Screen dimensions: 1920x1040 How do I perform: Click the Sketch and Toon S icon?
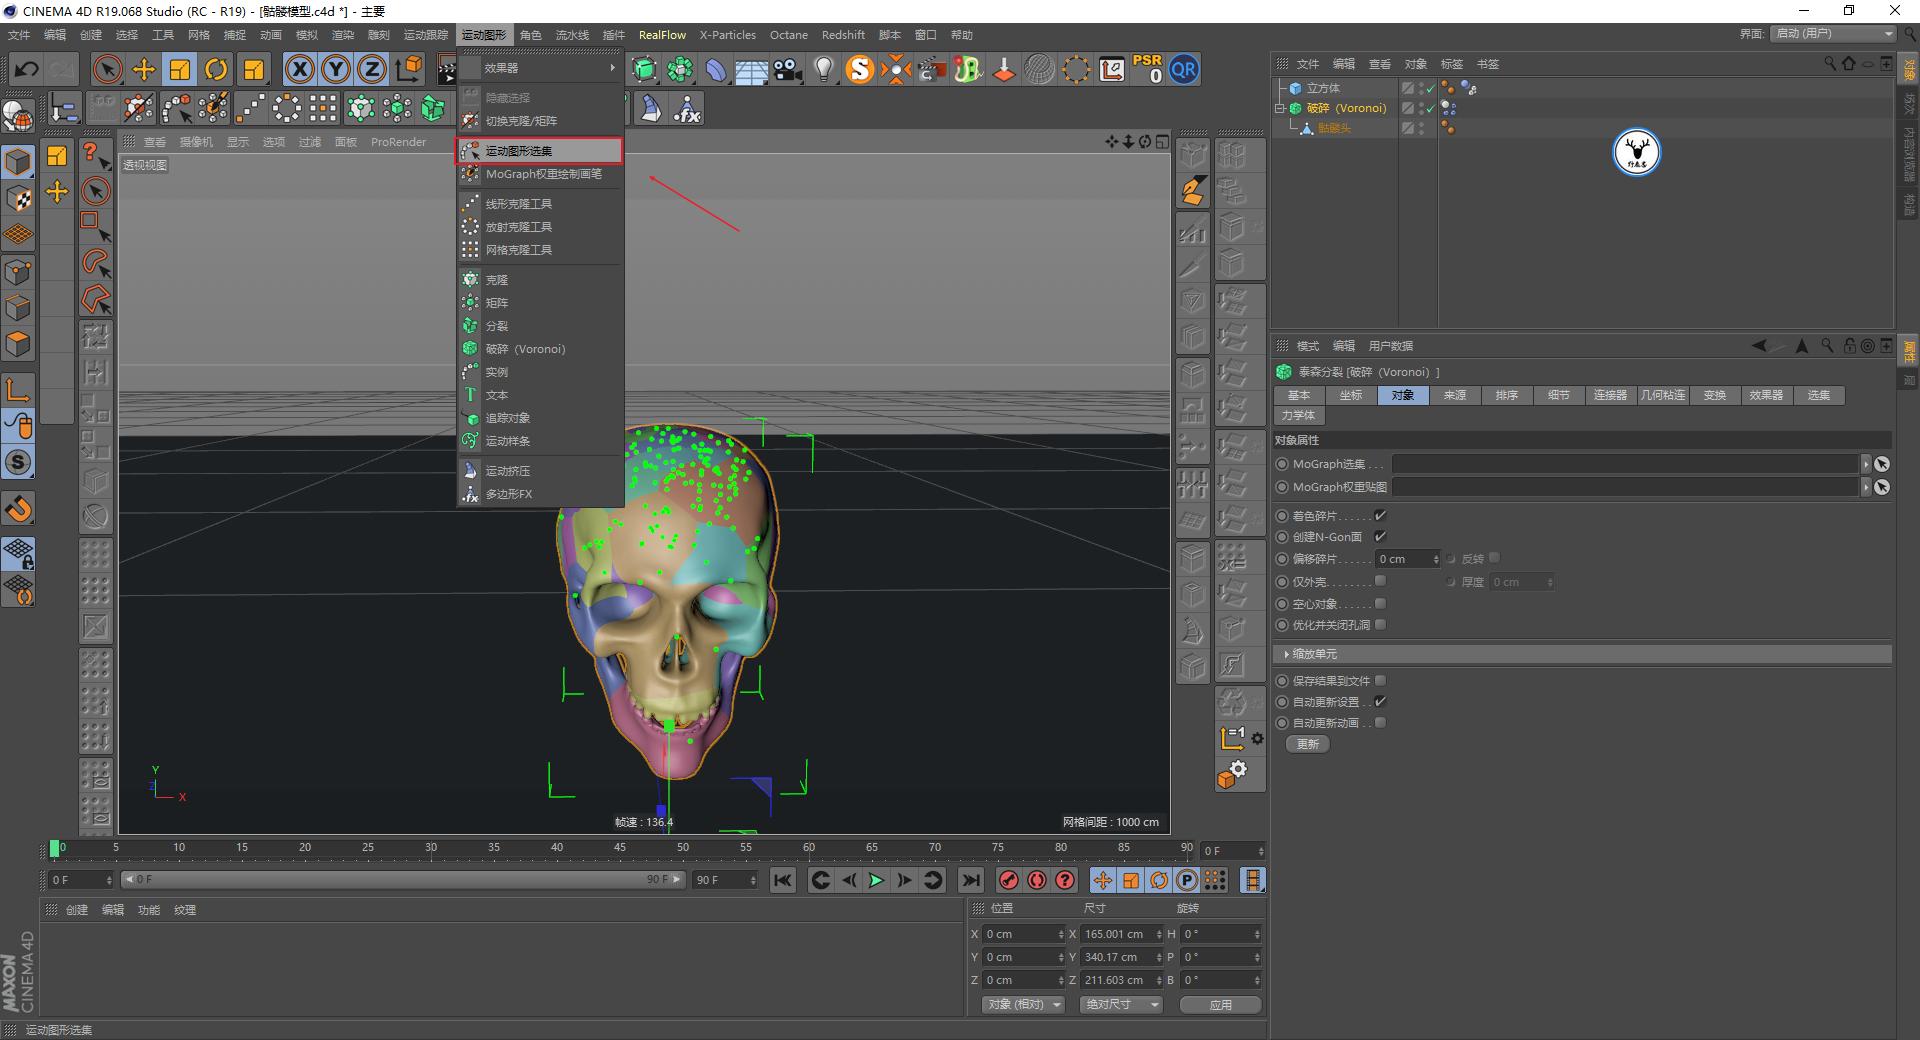(x=860, y=69)
